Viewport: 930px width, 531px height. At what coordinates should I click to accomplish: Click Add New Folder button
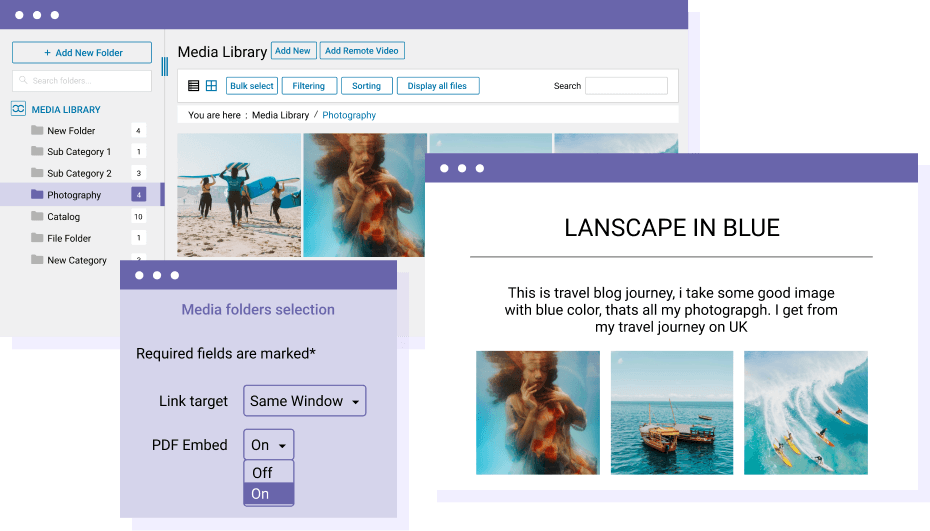tap(82, 52)
